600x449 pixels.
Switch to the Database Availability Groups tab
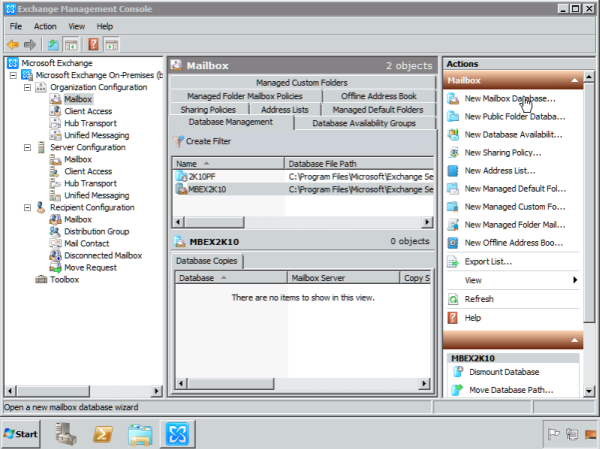tap(364, 123)
